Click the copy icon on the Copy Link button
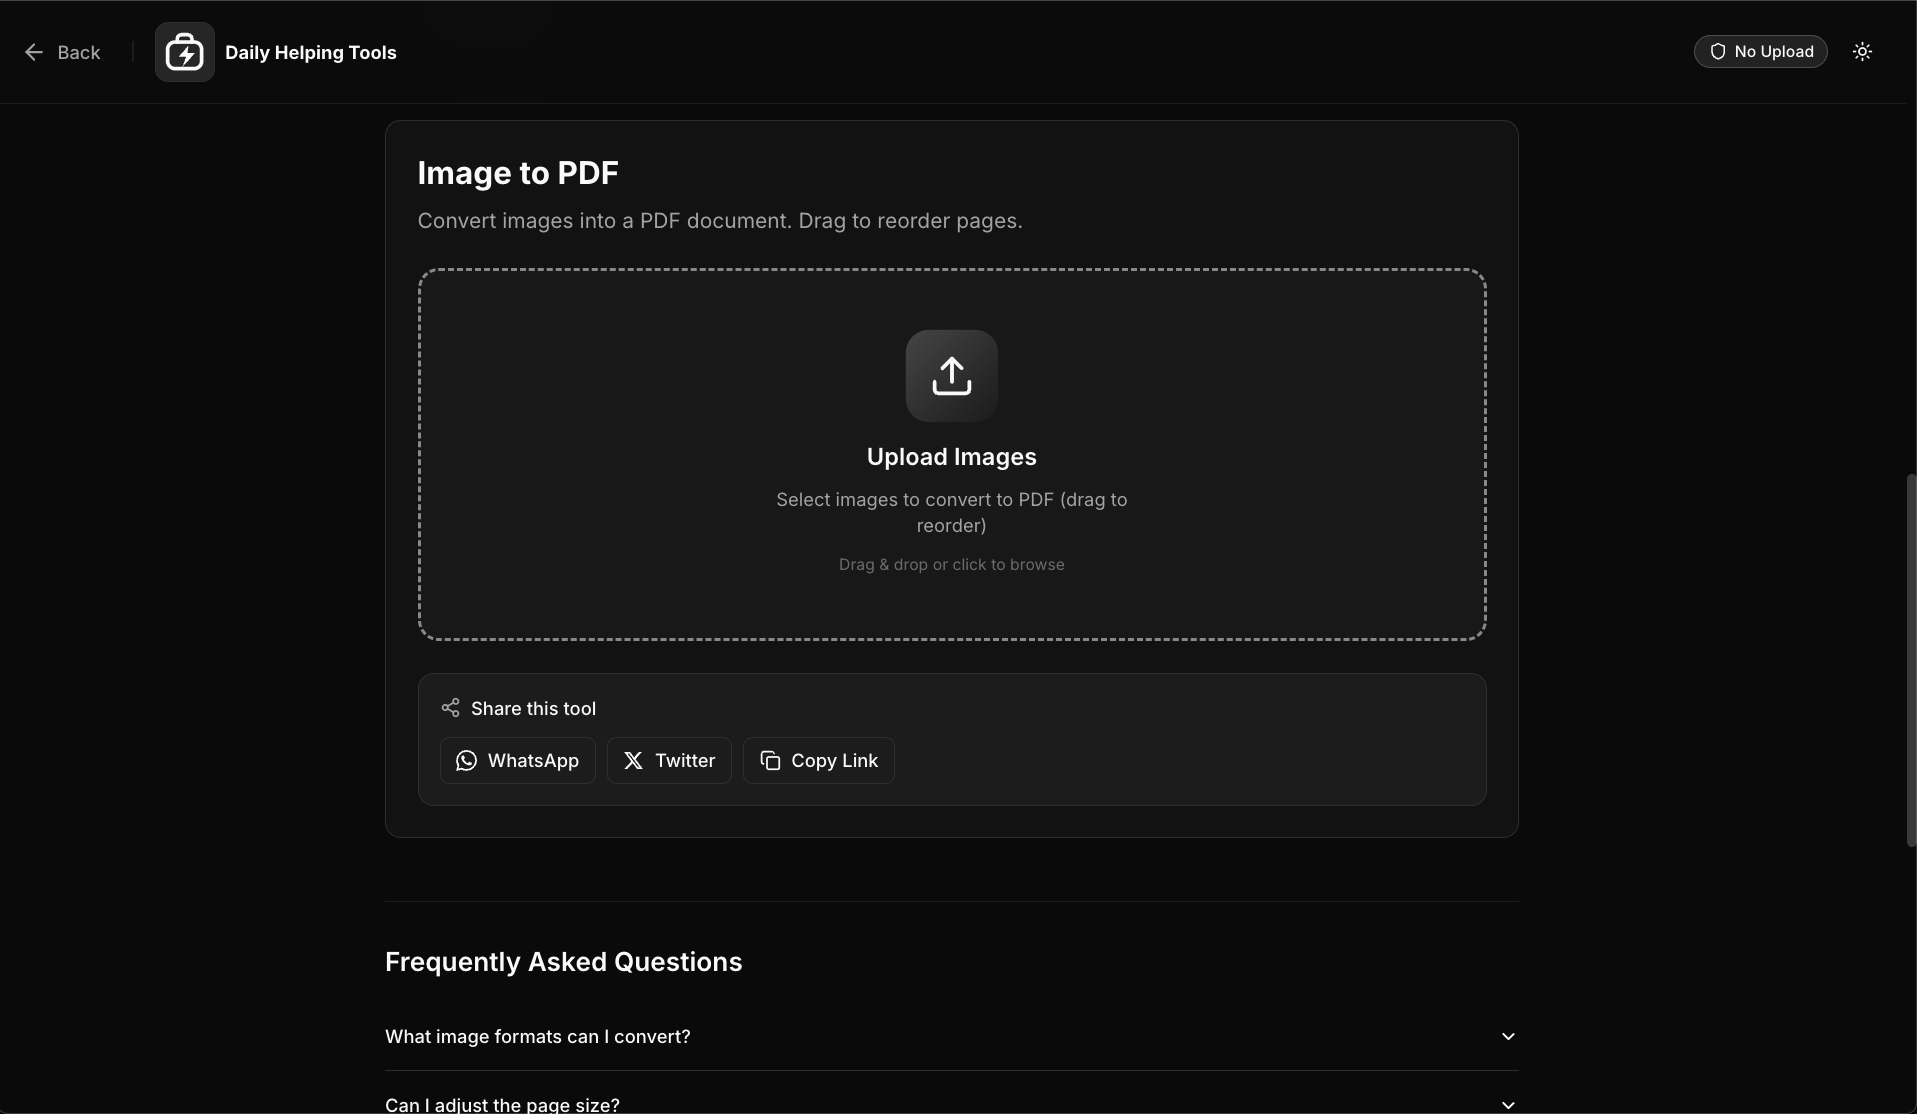This screenshot has width=1917, height=1114. pos(769,760)
